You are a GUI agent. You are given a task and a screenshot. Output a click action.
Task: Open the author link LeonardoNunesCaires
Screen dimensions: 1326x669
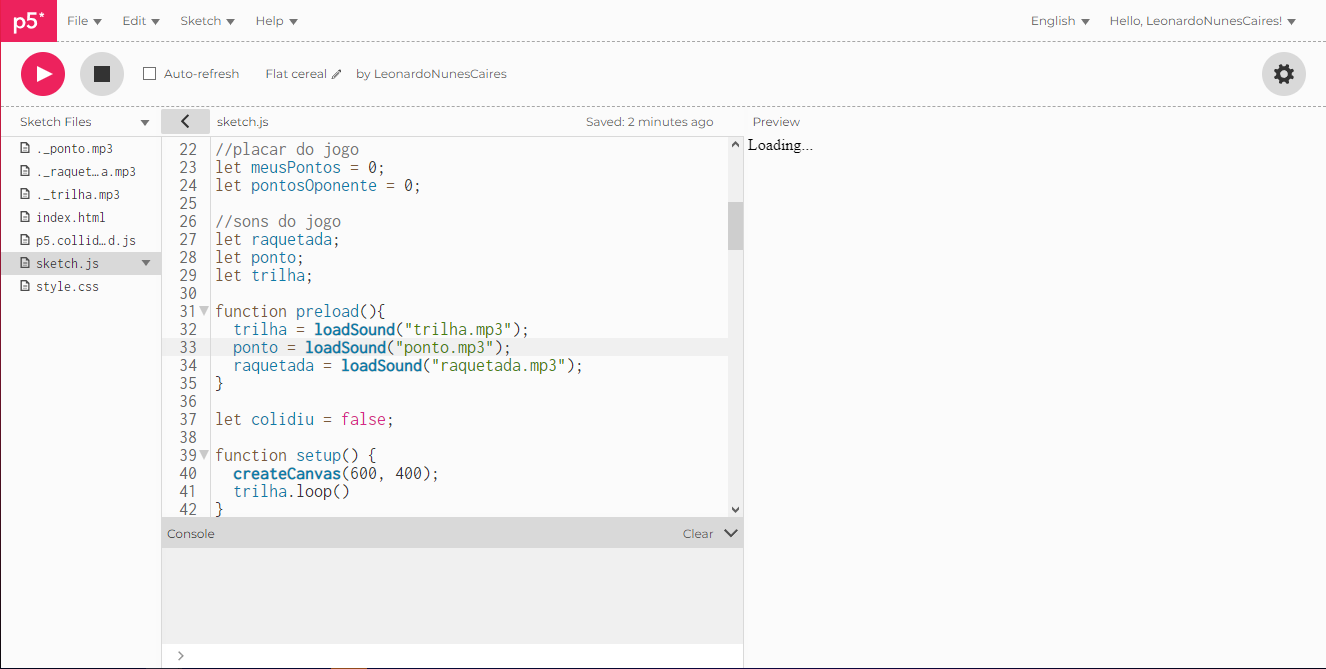coord(440,74)
